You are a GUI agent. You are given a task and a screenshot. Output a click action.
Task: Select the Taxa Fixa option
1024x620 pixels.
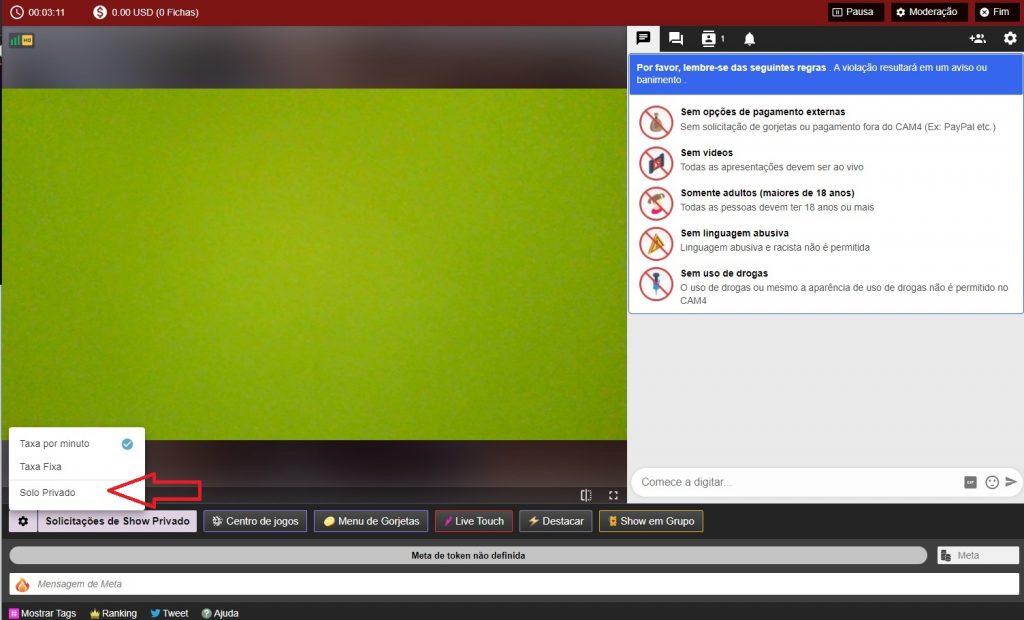tap(41, 467)
